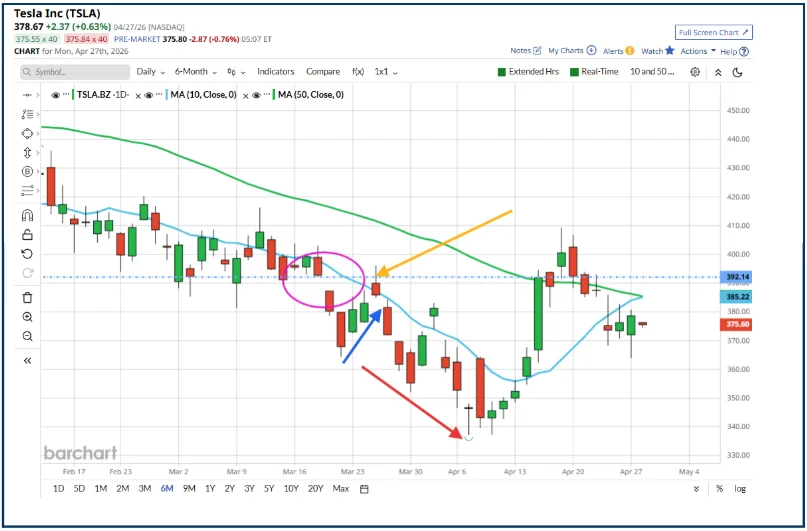Screen dimensions: 807x531
Task: Zoom out with the magnifier minus
Action: [x=28, y=337]
